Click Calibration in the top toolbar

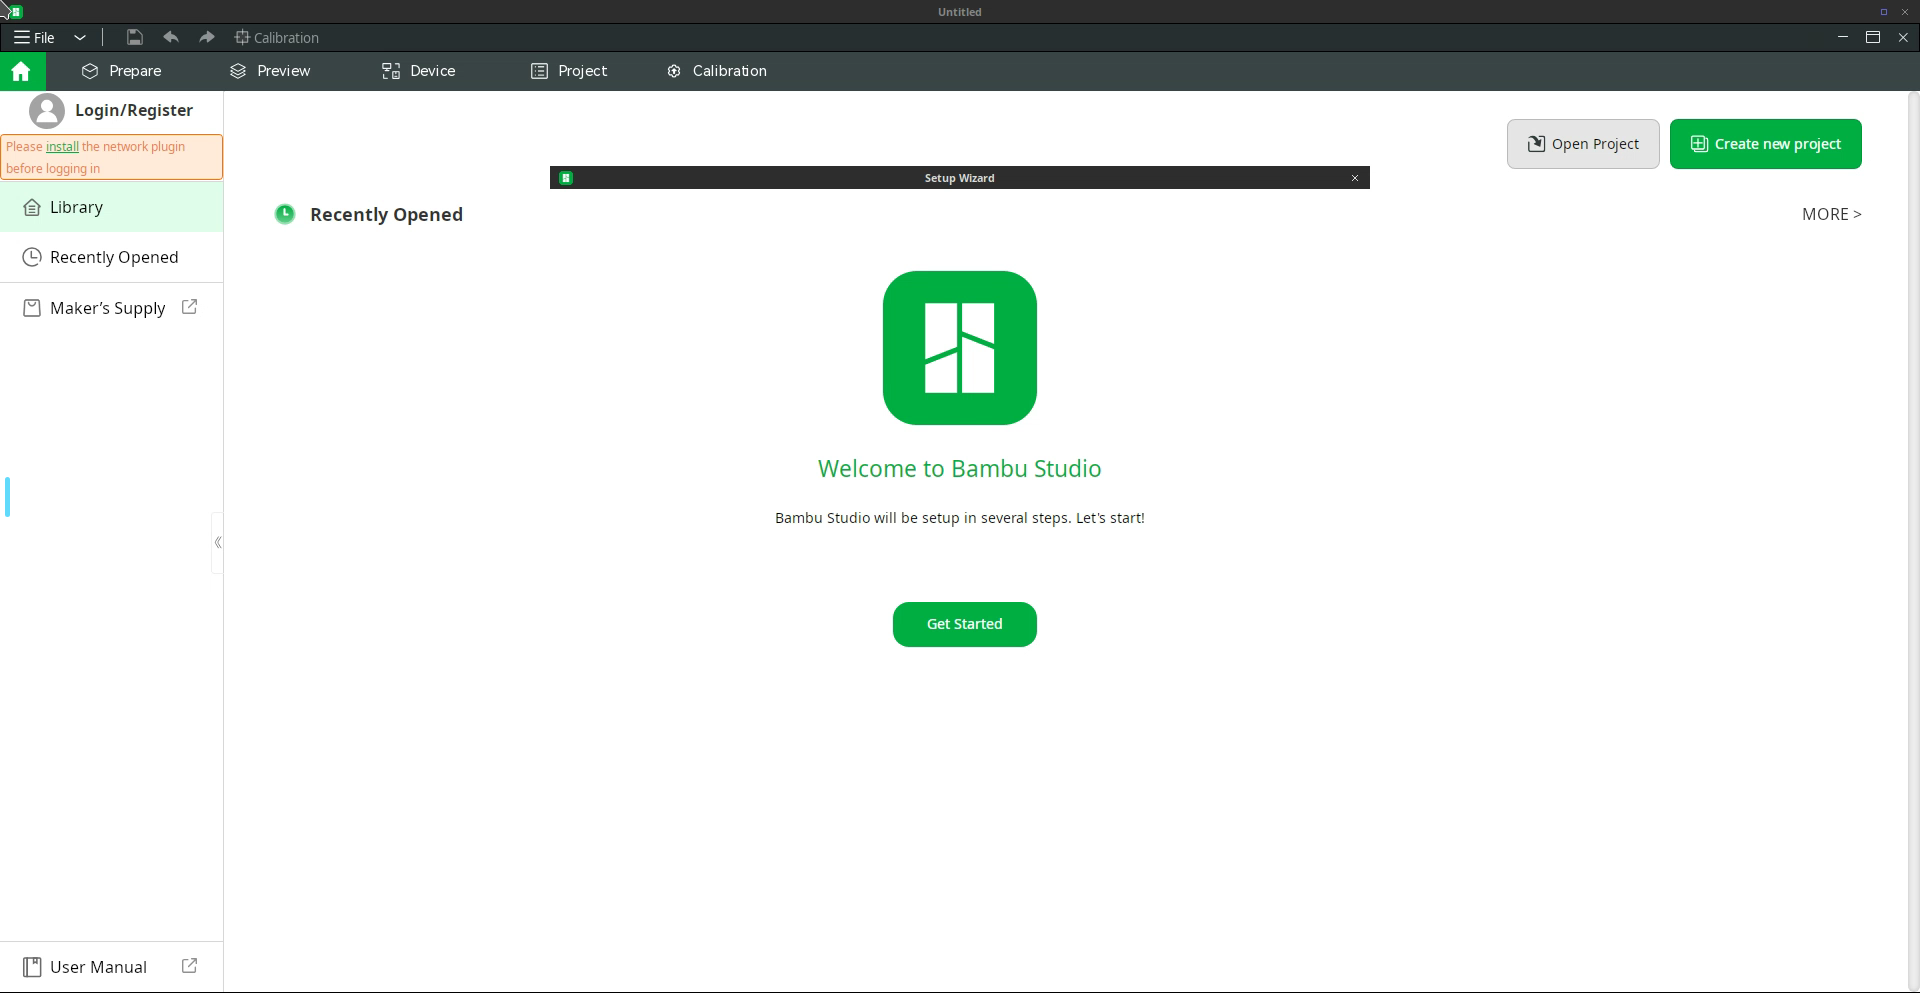pyautogui.click(x=277, y=37)
